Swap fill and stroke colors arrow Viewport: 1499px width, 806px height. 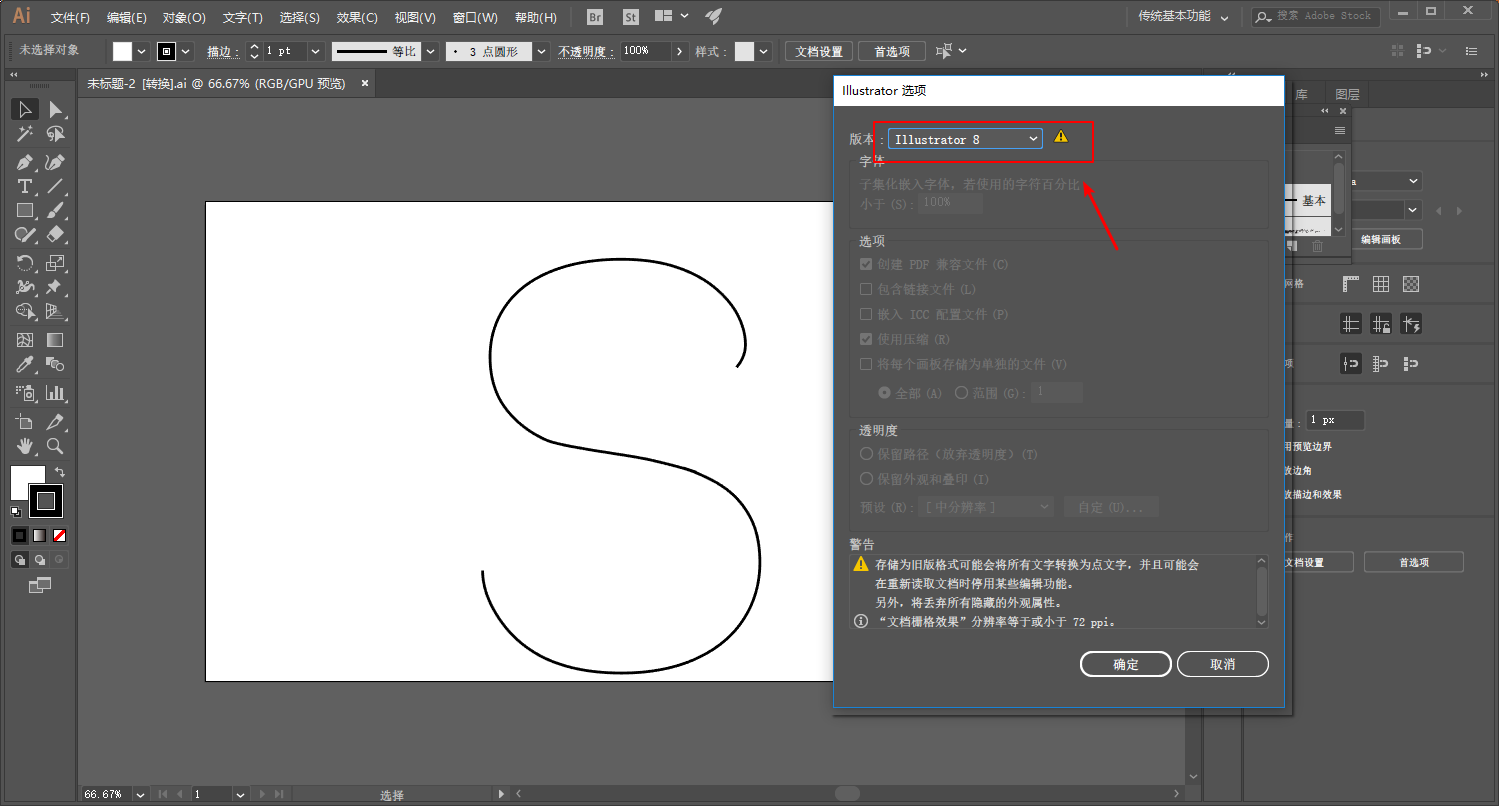click(59, 472)
